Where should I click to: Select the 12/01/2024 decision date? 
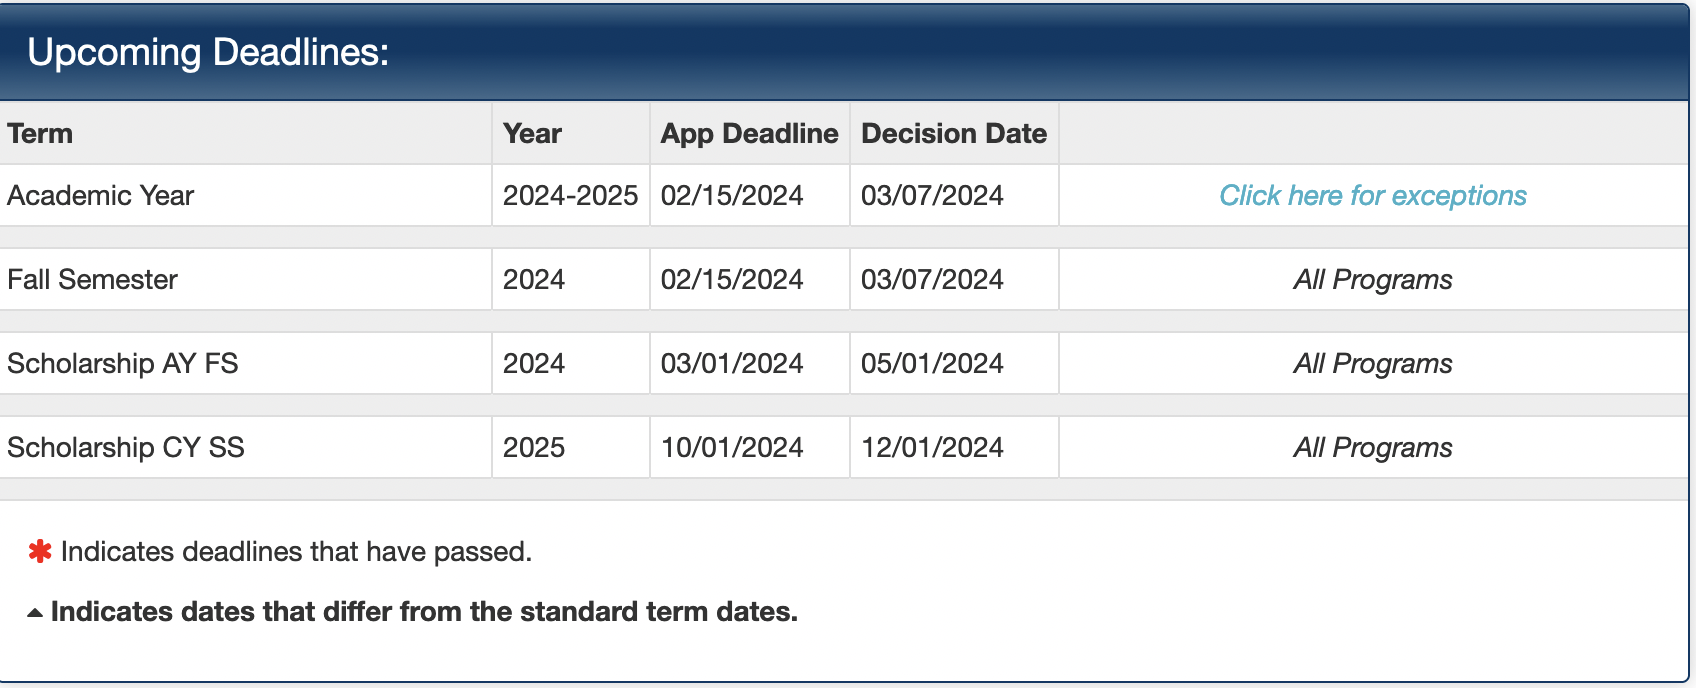(932, 448)
